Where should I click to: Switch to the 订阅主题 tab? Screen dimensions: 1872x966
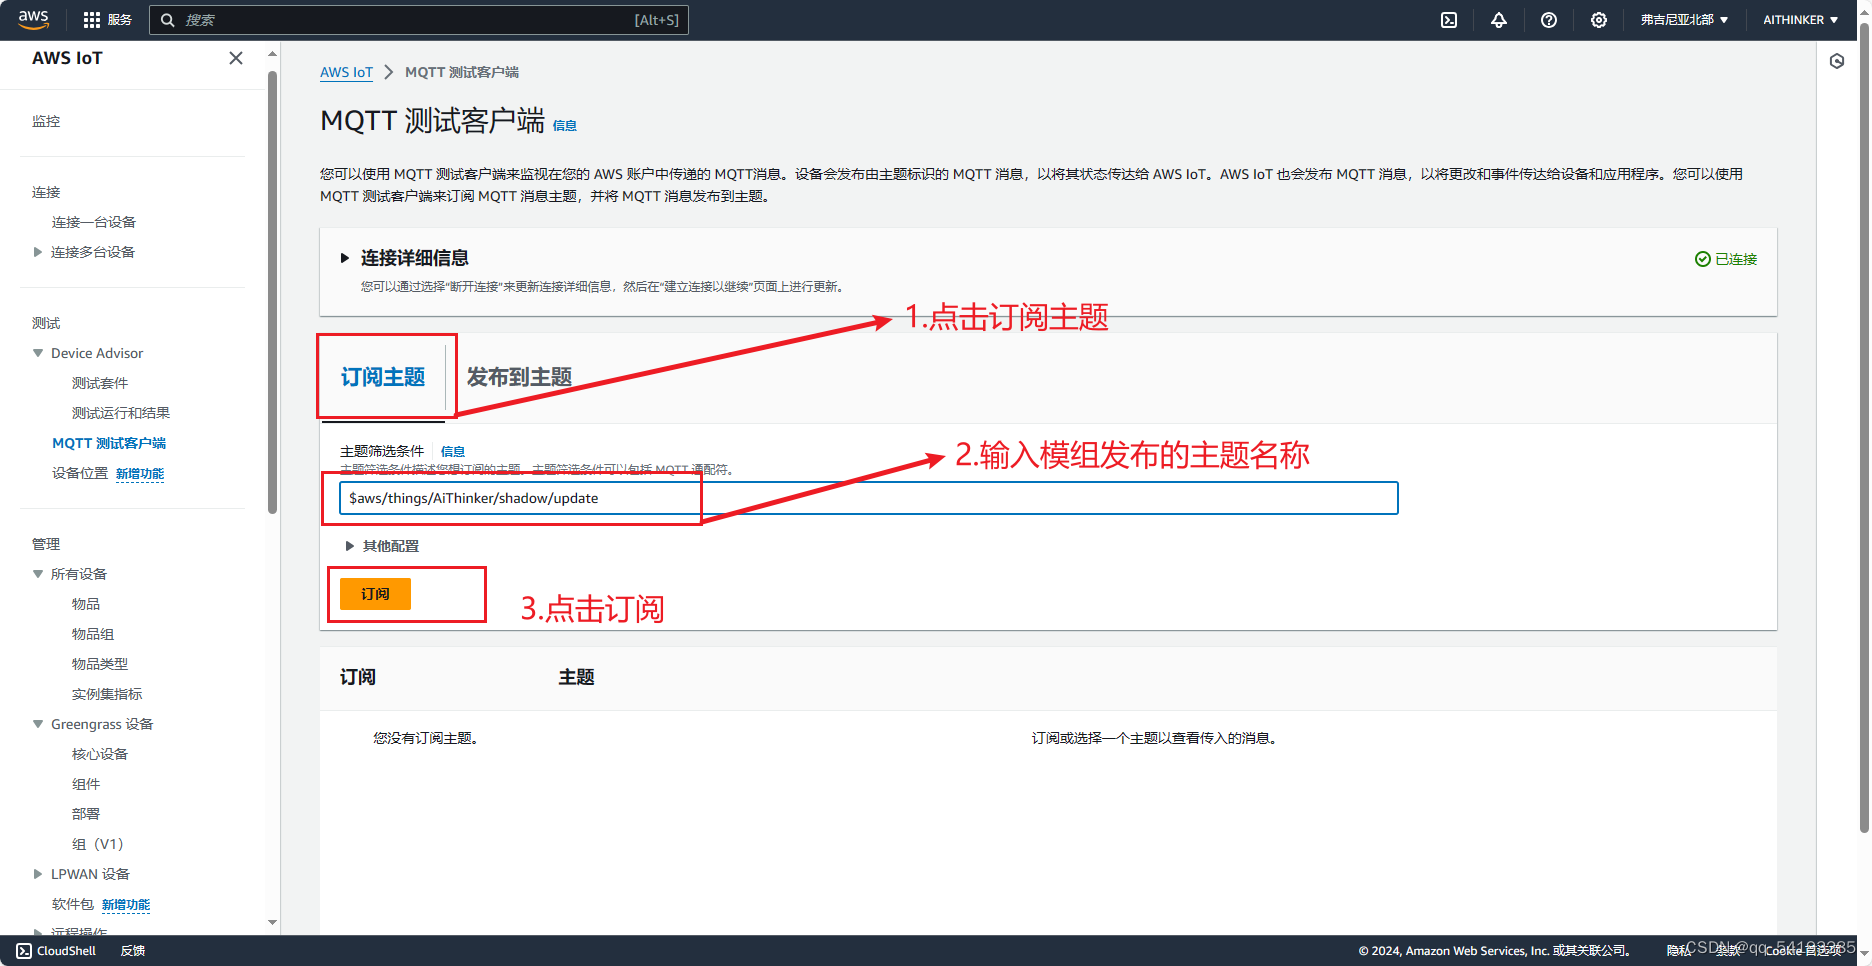point(383,377)
